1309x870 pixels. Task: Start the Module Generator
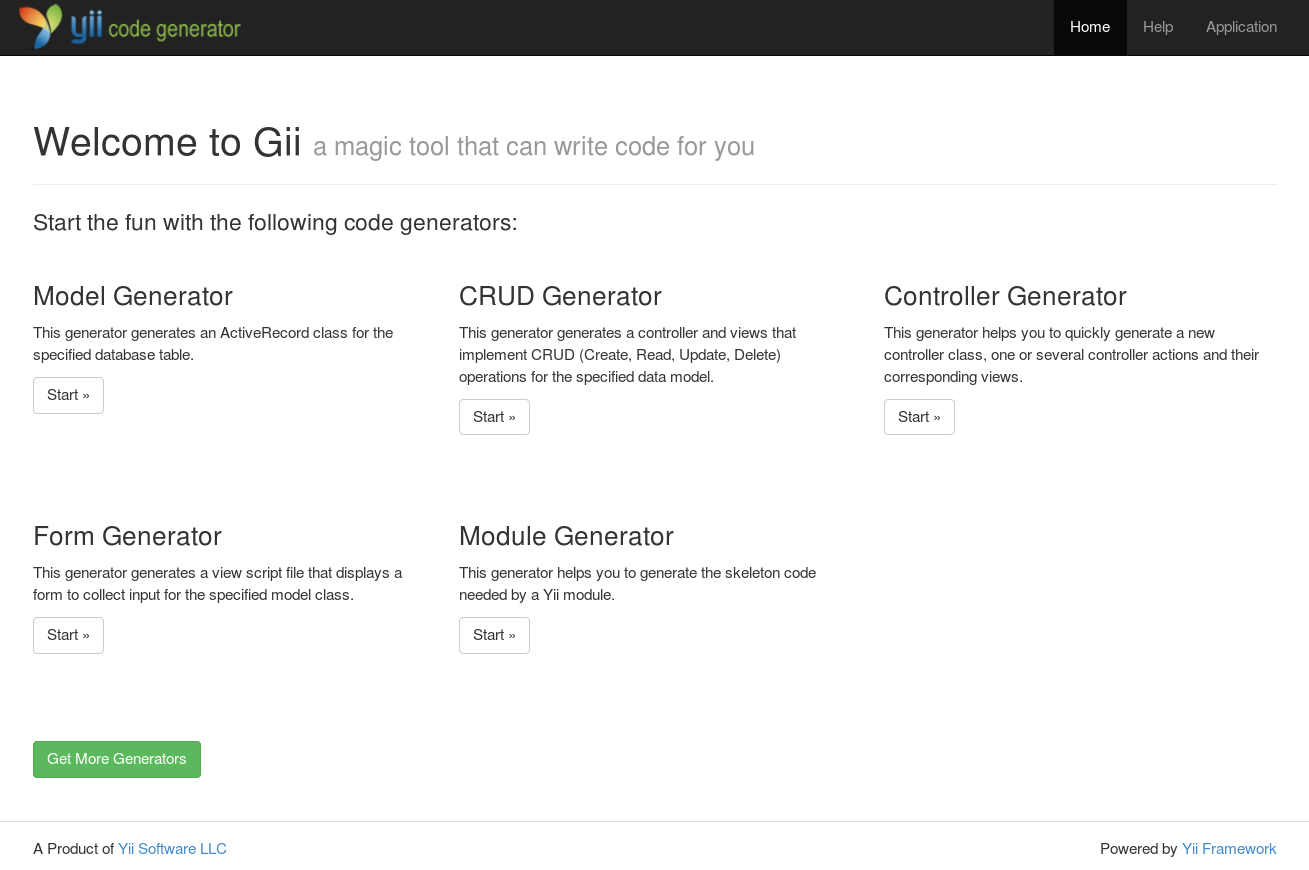click(494, 635)
